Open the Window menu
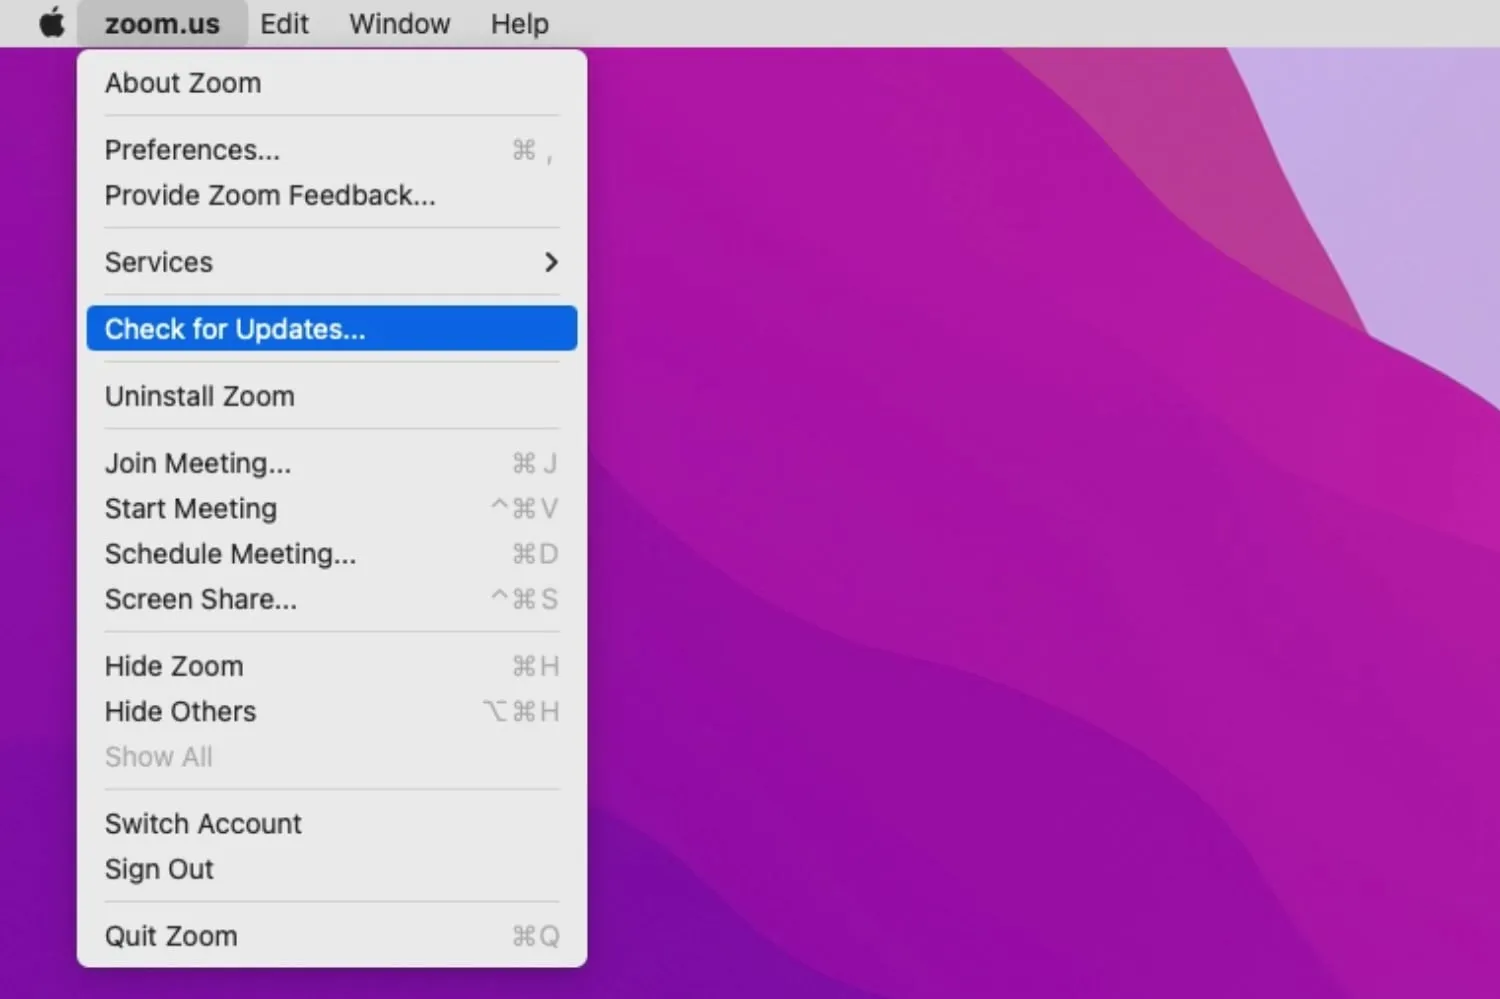Image resolution: width=1500 pixels, height=999 pixels. click(x=399, y=23)
